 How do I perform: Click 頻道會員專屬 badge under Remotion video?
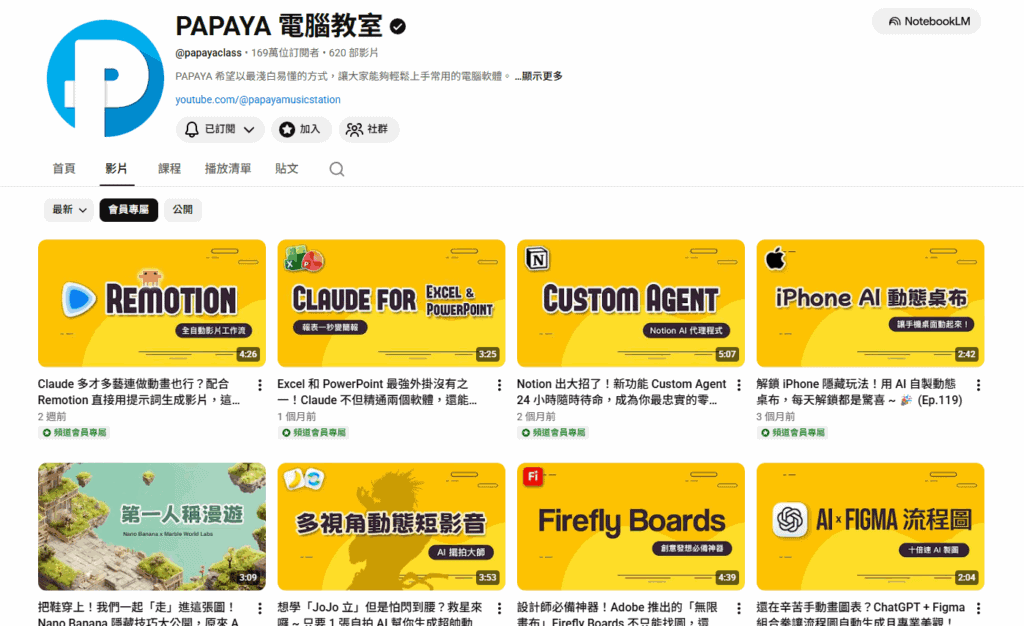[x=74, y=432]
